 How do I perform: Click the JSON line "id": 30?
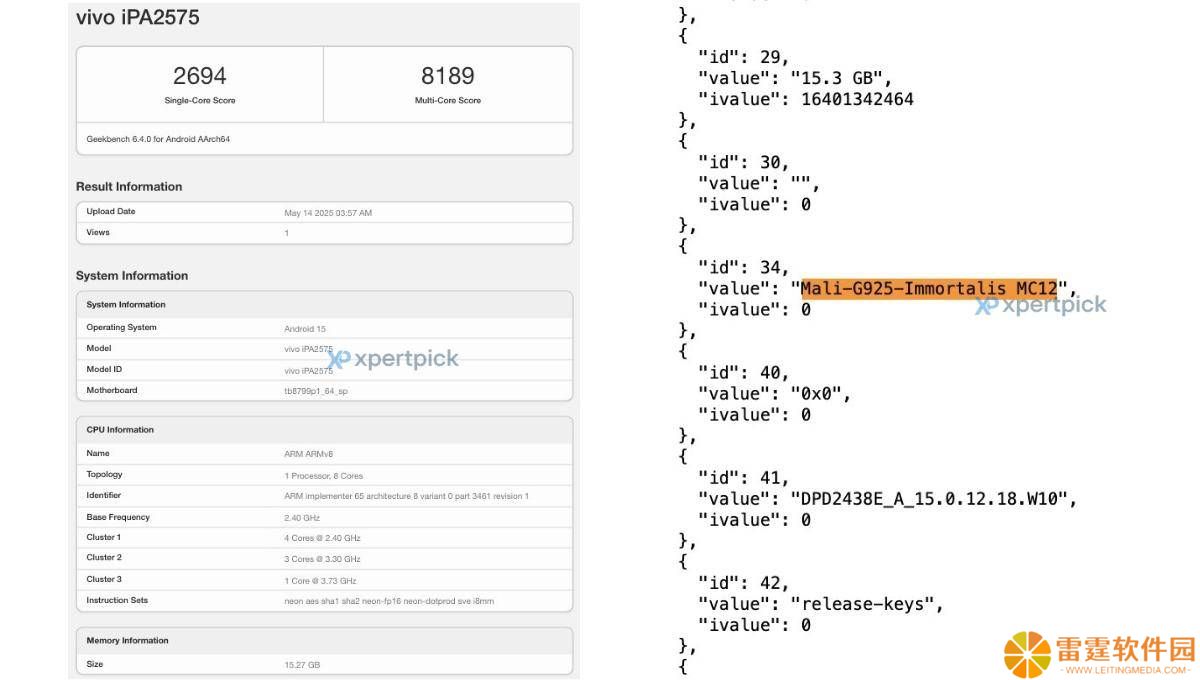744,162
